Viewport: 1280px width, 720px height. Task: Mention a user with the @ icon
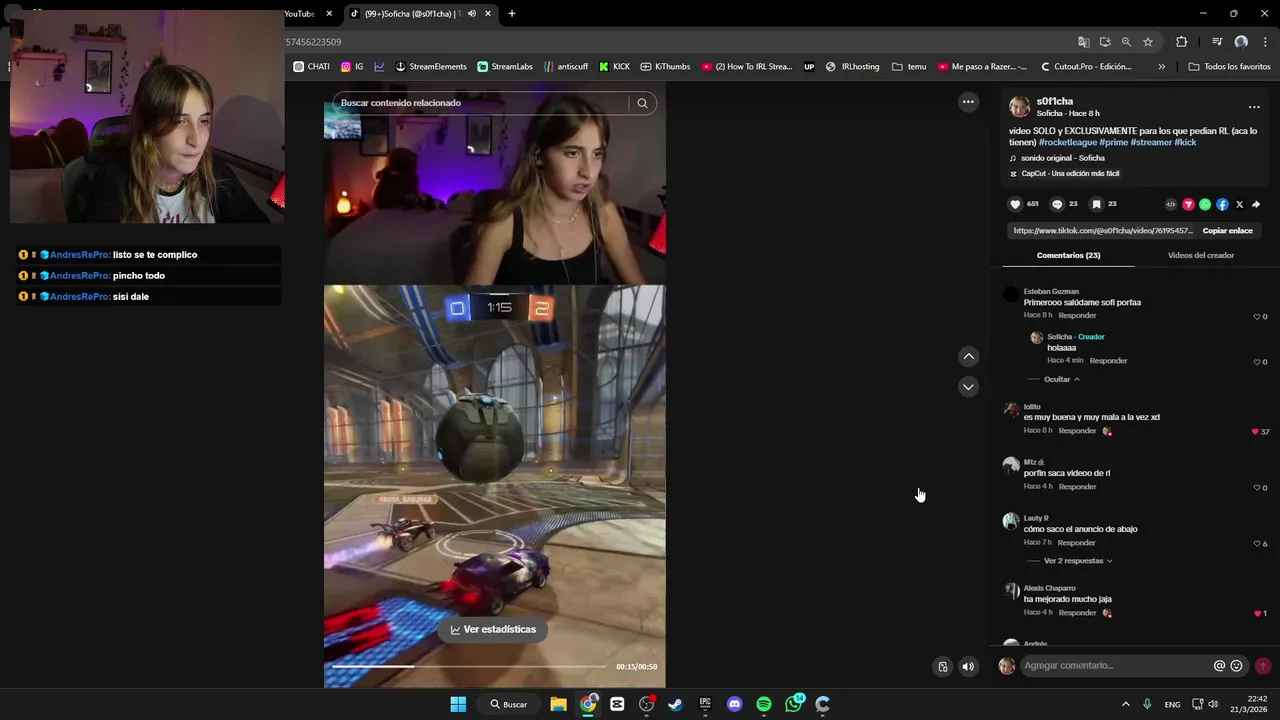click(1219, 666)
